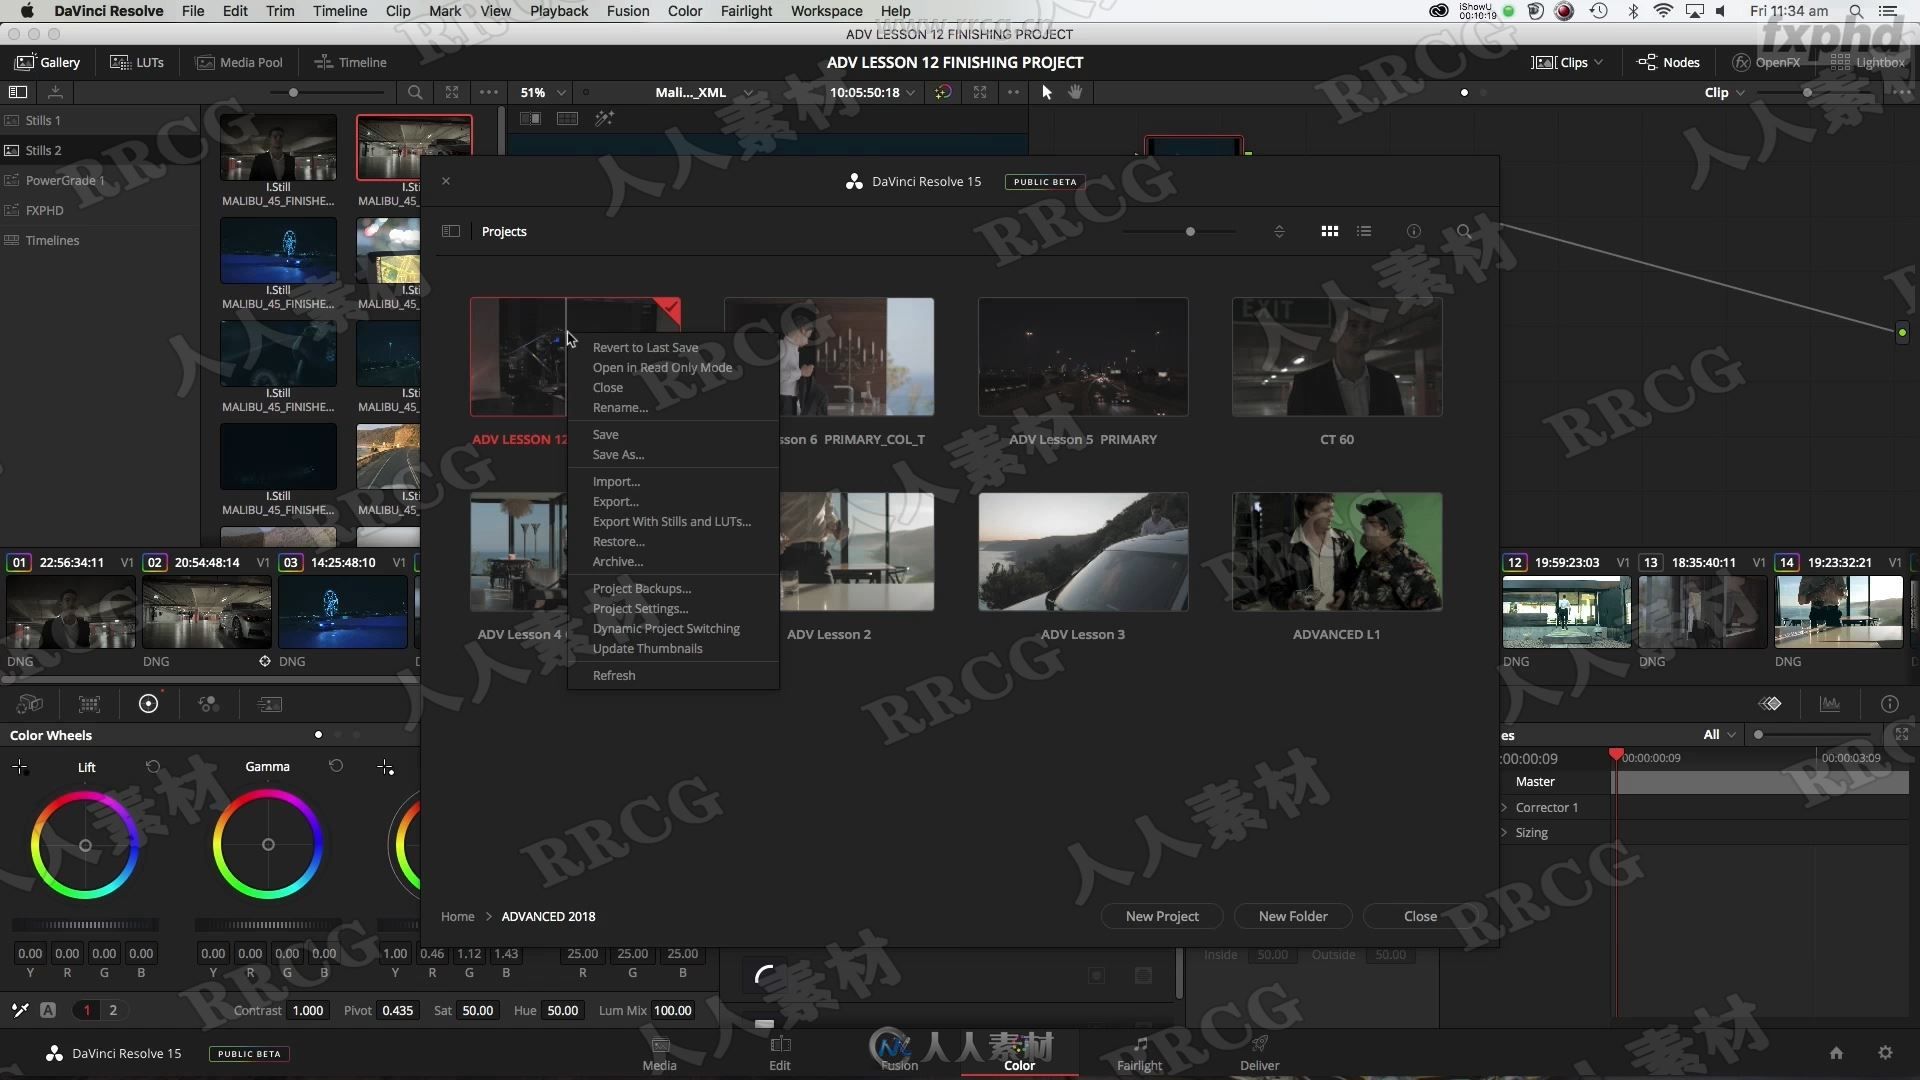Open Project Settings gear icon

[1885, 1053]
